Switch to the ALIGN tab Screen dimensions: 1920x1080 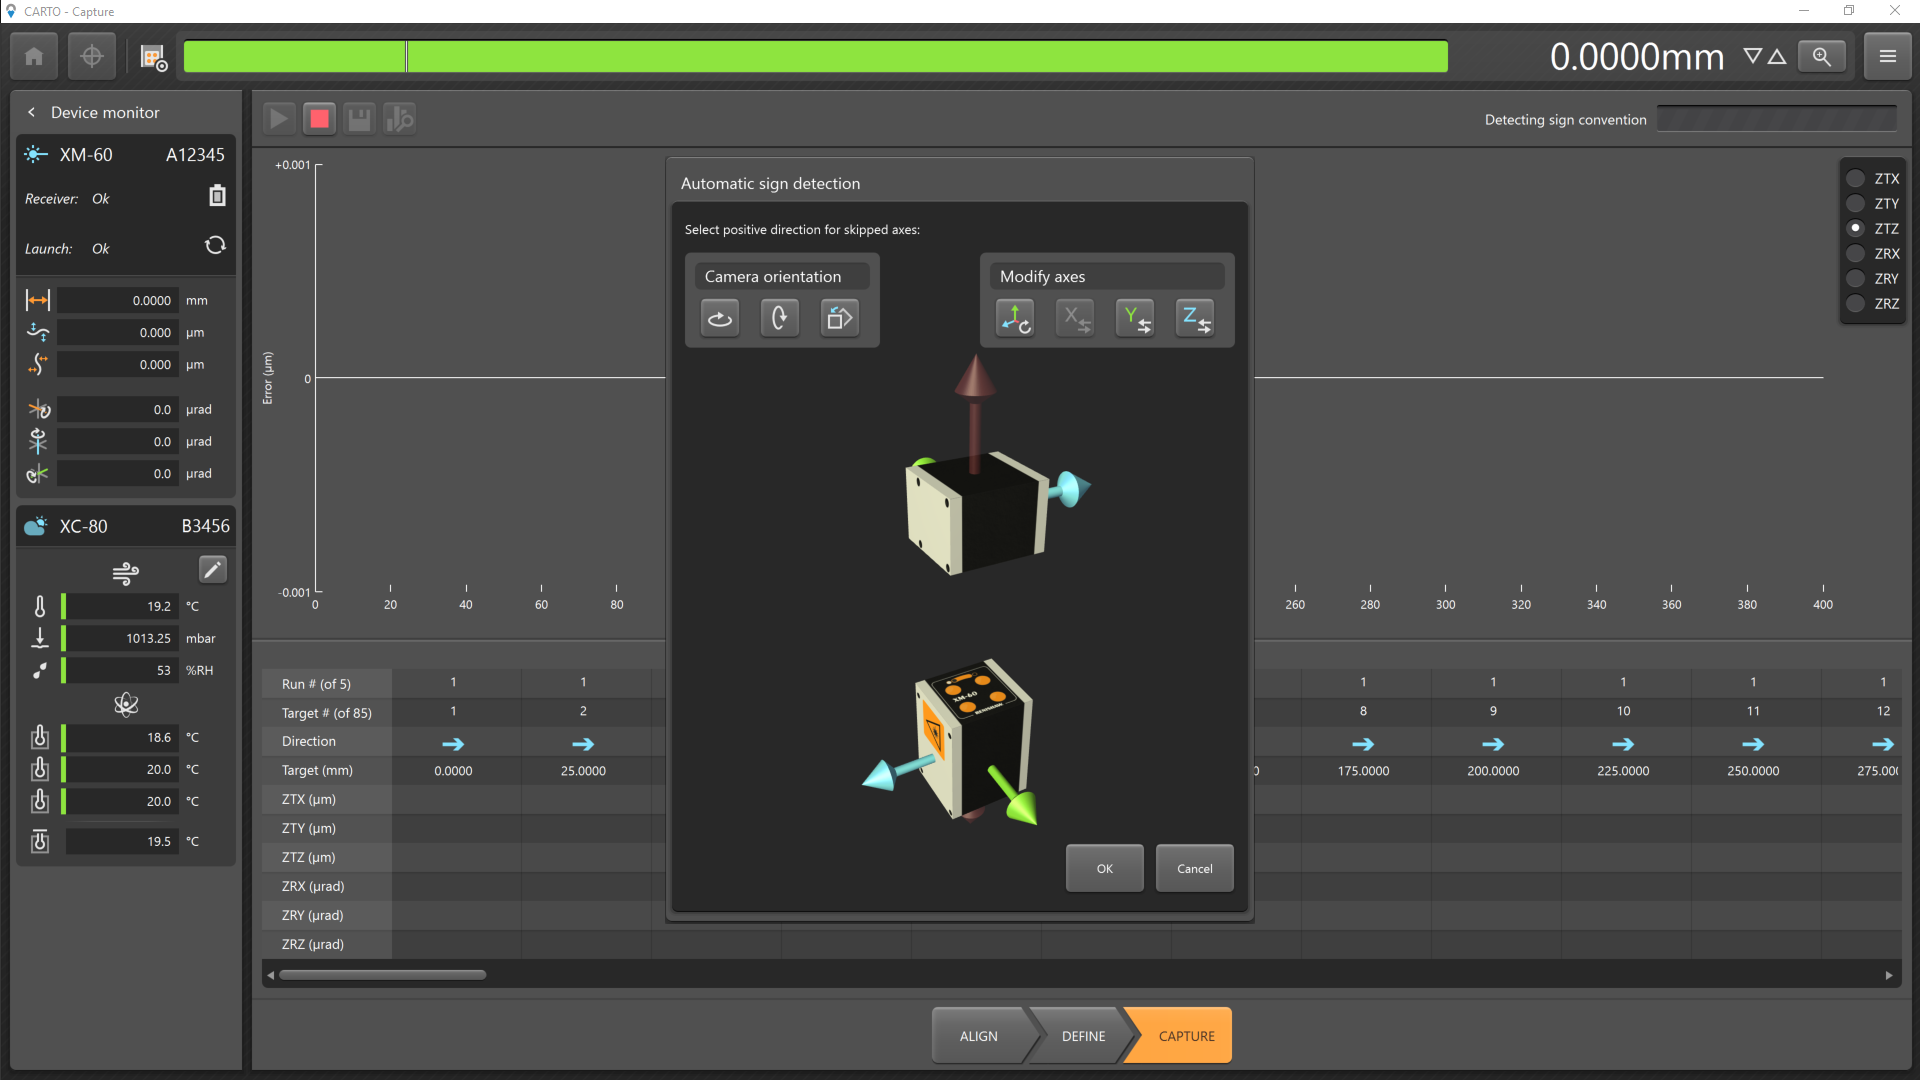(978, 1036)
